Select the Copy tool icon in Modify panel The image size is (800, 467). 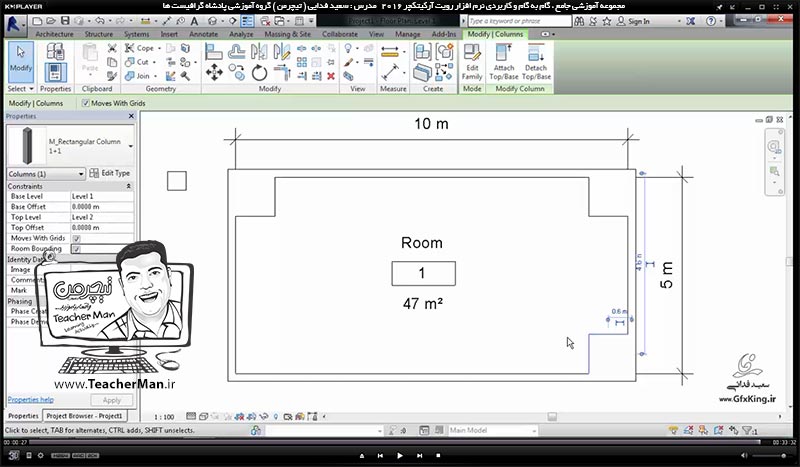(x=236, y=72)
